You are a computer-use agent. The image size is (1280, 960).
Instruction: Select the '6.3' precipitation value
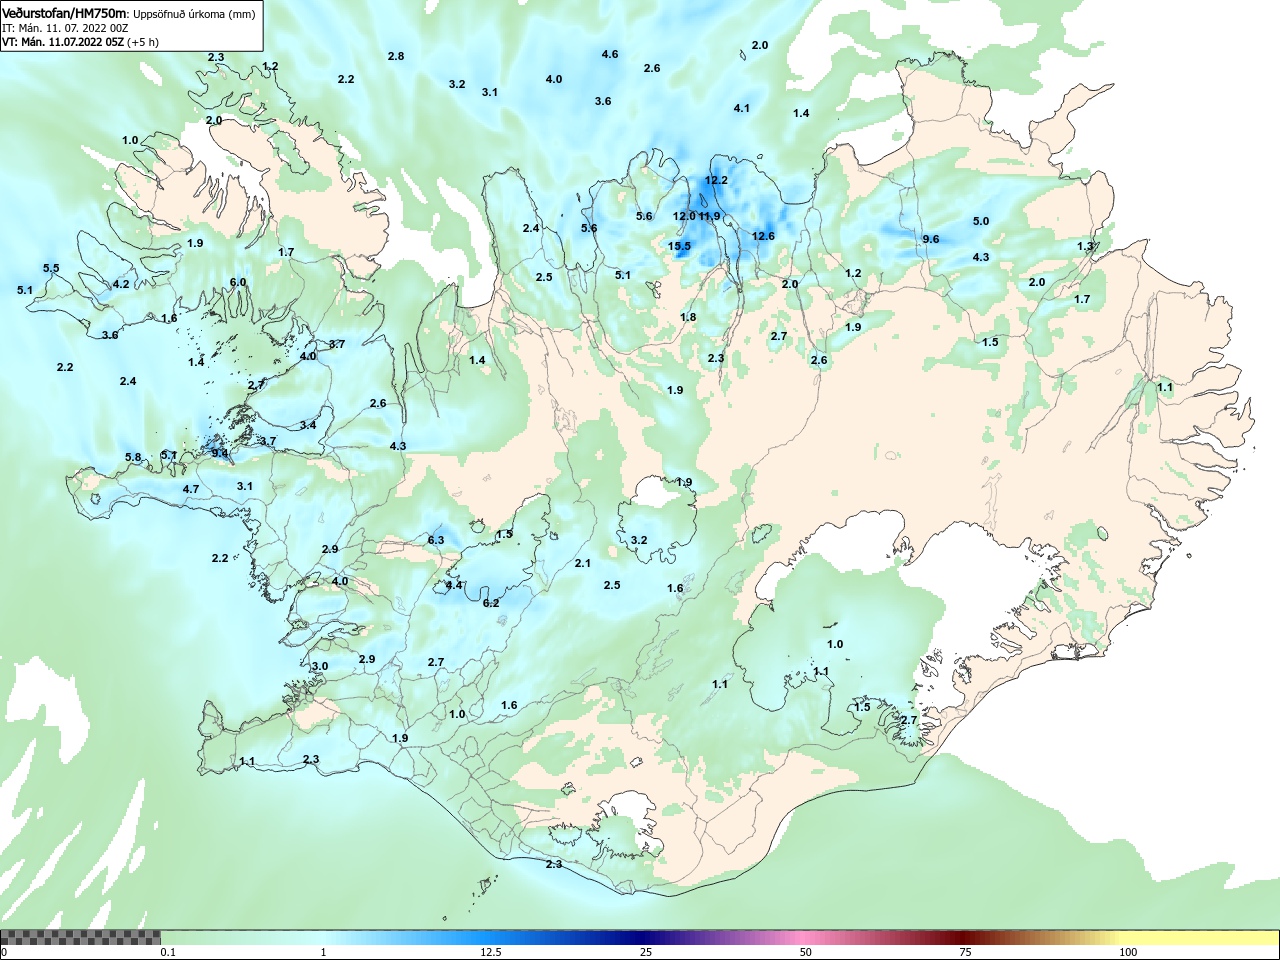pos(436,540)
